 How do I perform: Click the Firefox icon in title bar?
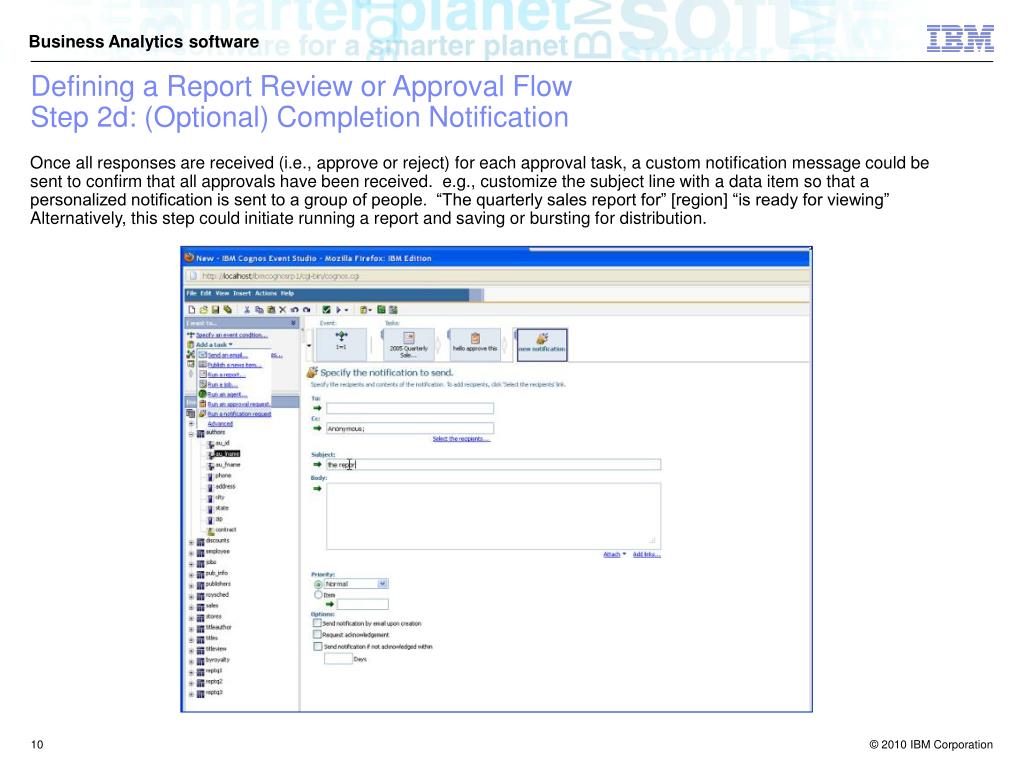[189, 257]
